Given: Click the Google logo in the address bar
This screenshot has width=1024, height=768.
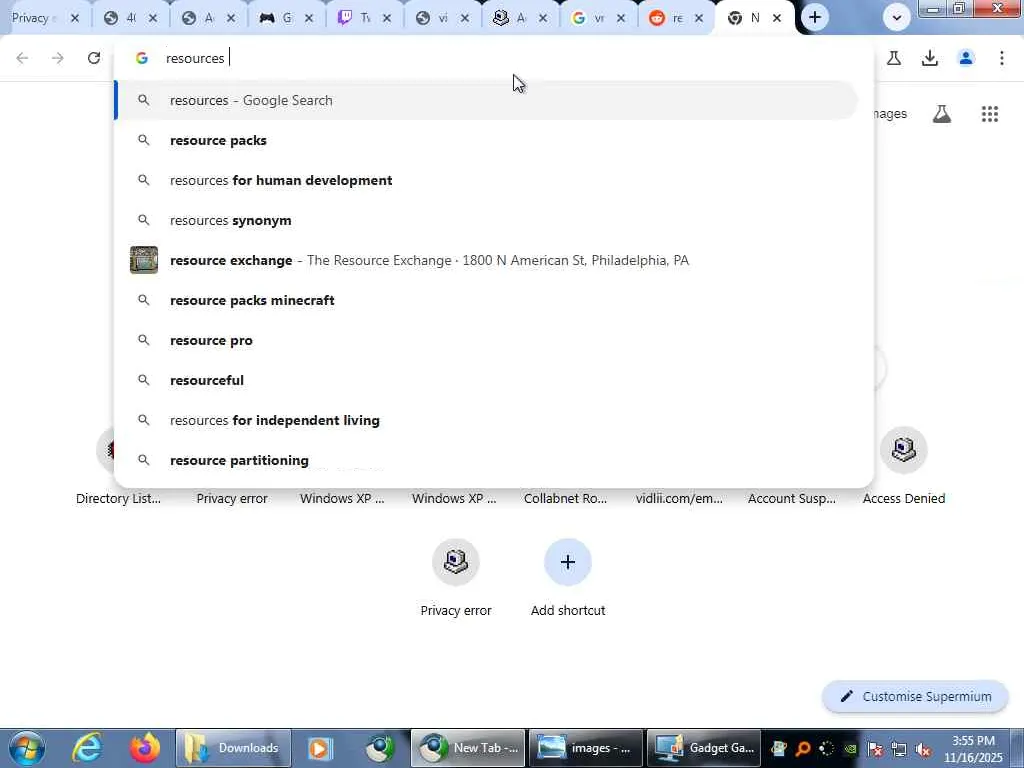Looking at the screenshot, I should [142, 58].
